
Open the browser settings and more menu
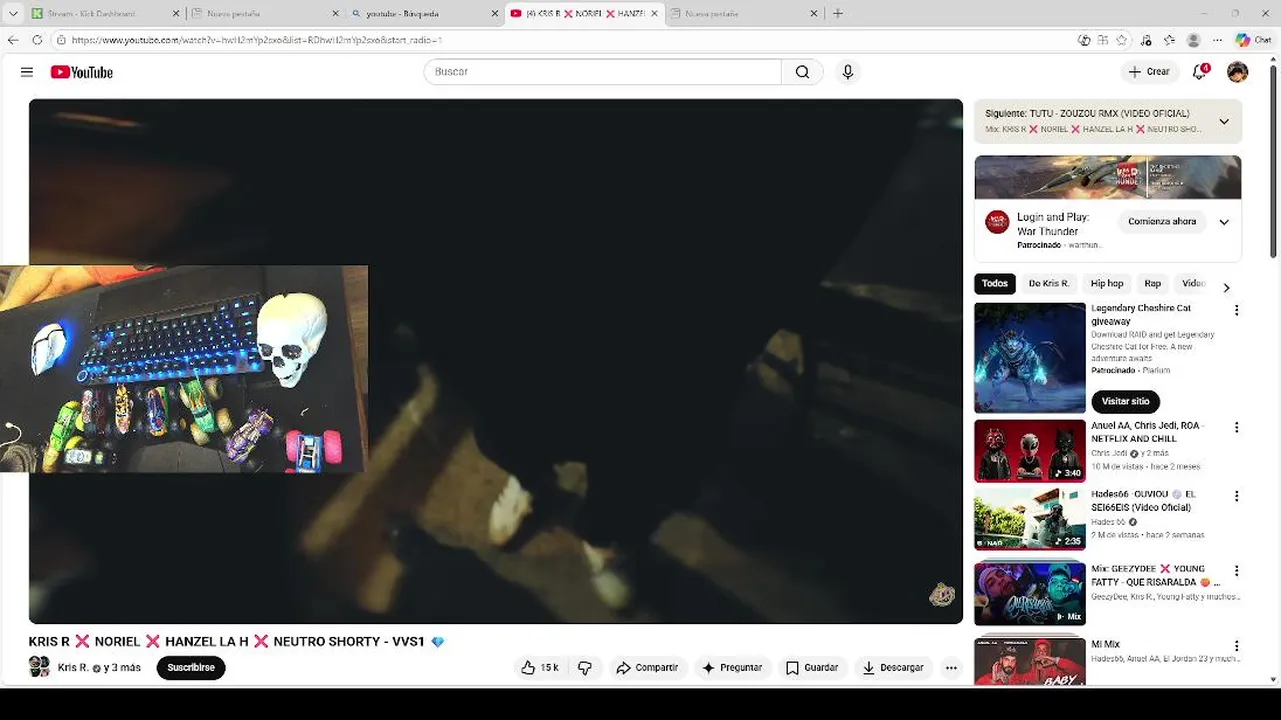pyautogui.click(x=1217, y=40)
